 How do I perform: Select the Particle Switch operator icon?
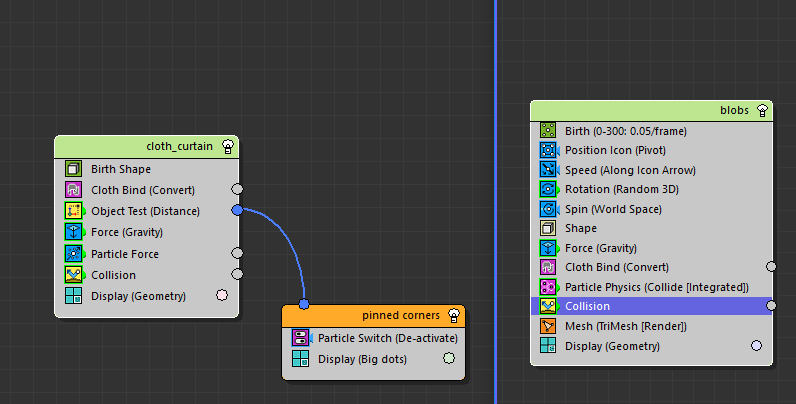(x=300, y=338)
